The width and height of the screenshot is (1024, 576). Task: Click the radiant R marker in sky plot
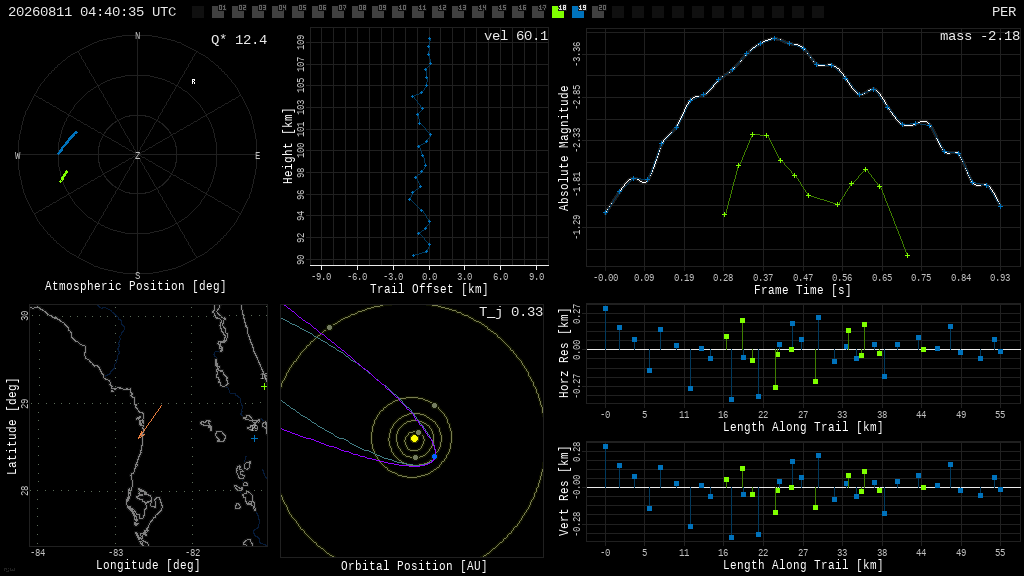point(193,82)
